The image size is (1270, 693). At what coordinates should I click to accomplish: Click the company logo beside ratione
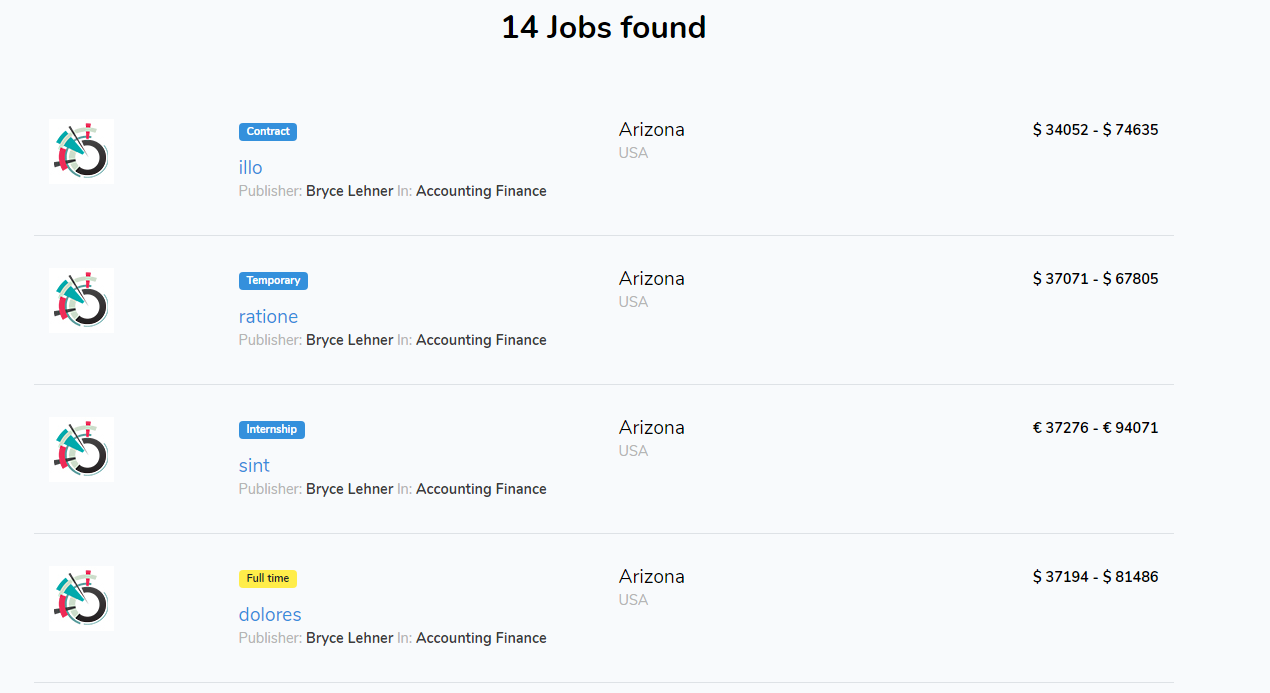81,300
